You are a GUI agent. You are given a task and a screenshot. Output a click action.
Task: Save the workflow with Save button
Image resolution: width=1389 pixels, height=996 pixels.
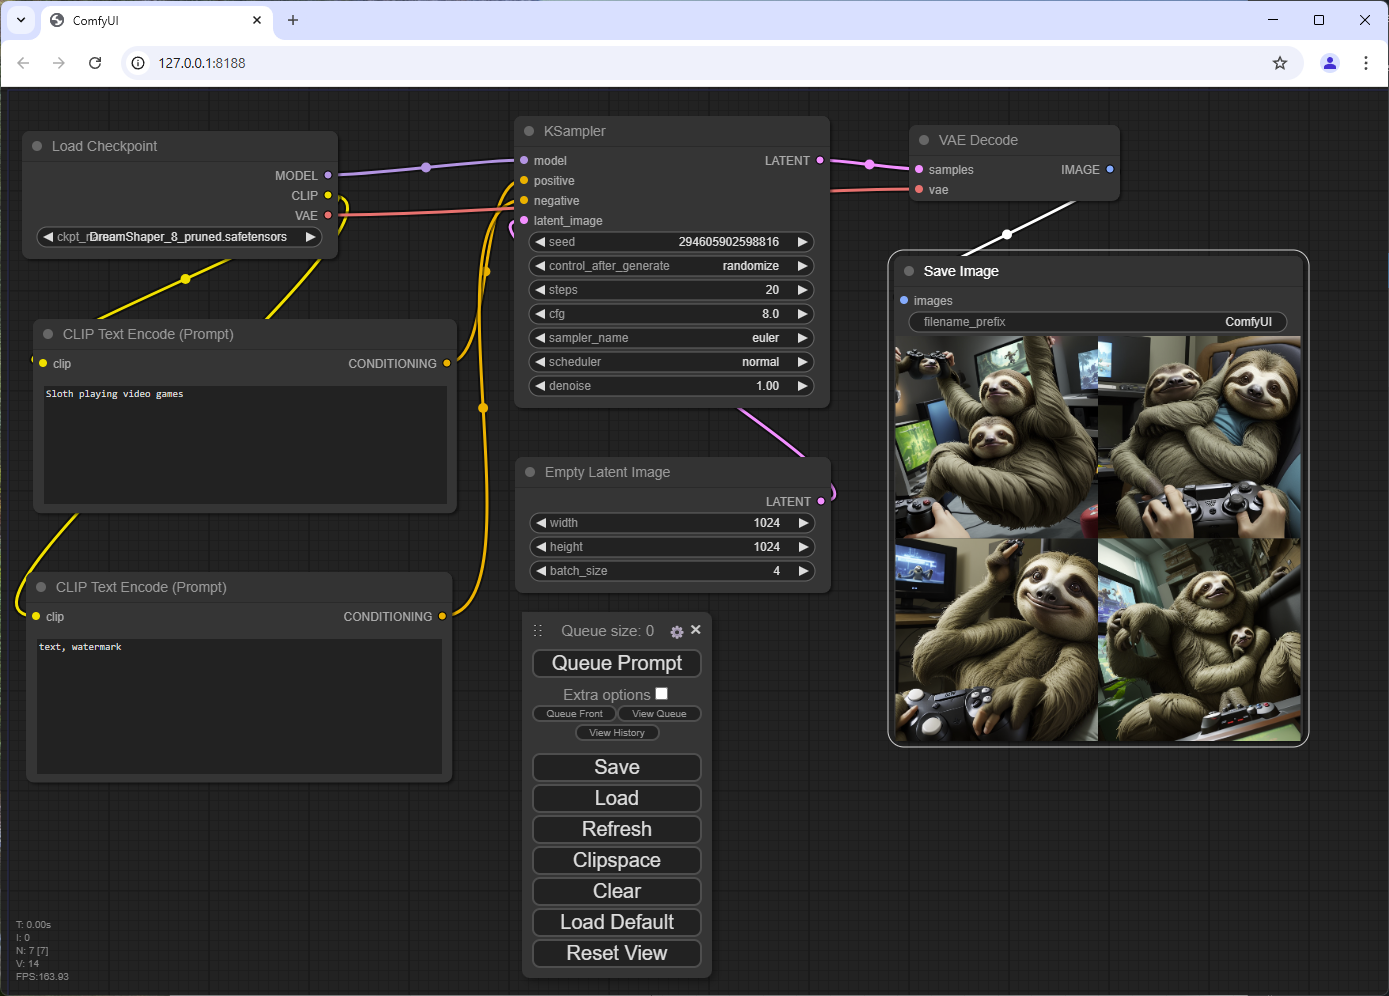tap(617, 767)
